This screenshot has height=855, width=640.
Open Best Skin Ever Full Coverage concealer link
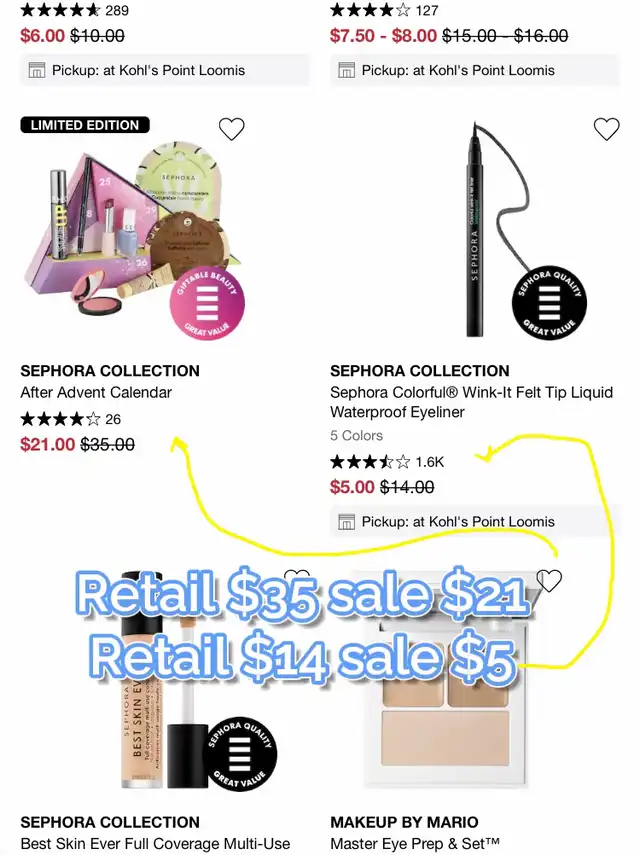pos(155,844)
